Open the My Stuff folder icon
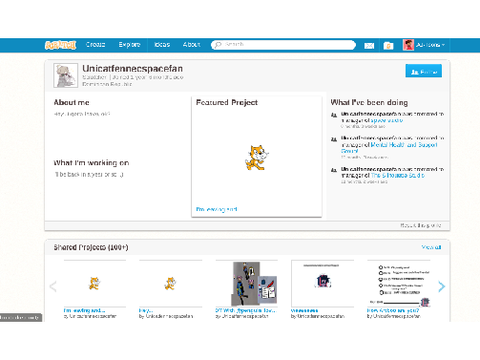Screen dimensions: 480x360 coord(388,46)
